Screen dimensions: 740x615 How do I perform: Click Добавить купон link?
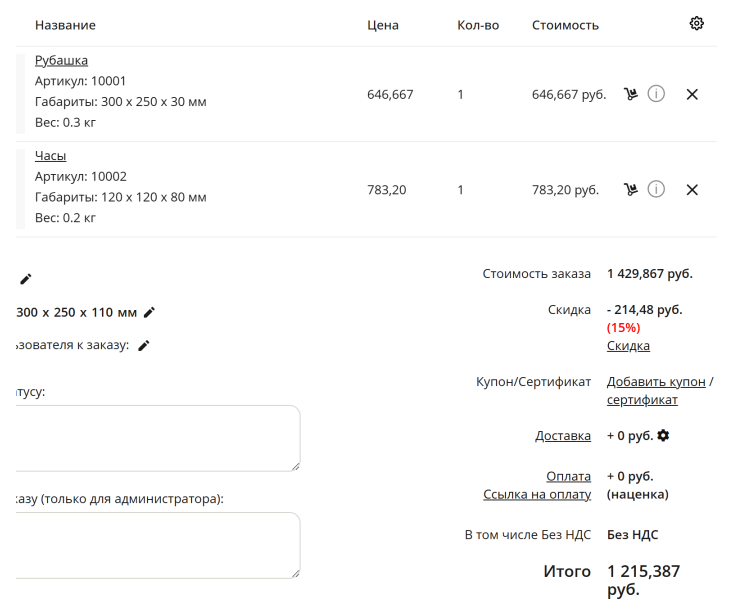(656, 381)
